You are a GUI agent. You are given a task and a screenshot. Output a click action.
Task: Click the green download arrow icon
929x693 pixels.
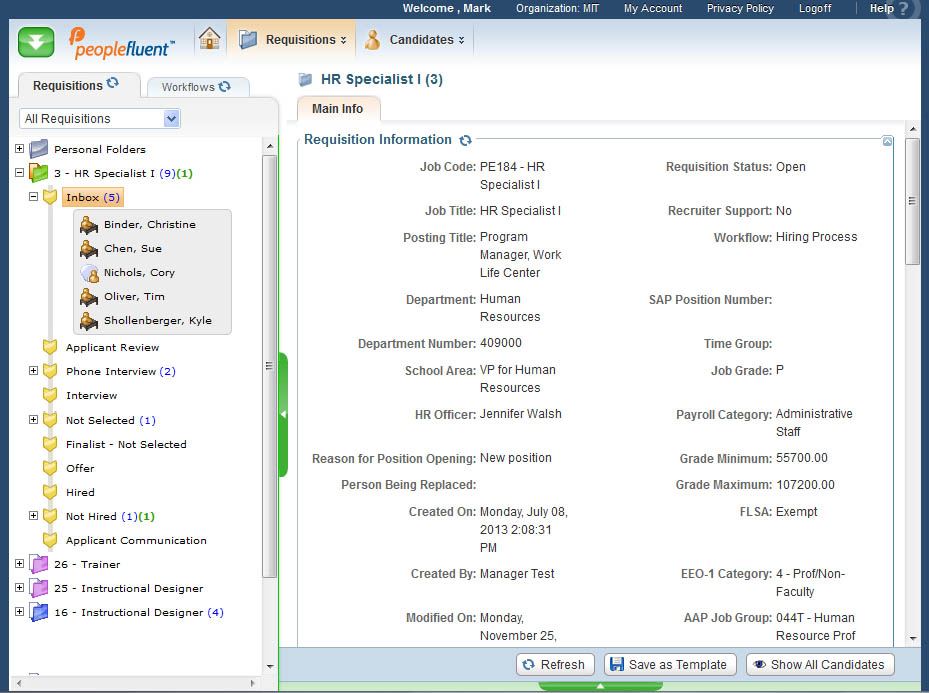click(x=36, y=42)
